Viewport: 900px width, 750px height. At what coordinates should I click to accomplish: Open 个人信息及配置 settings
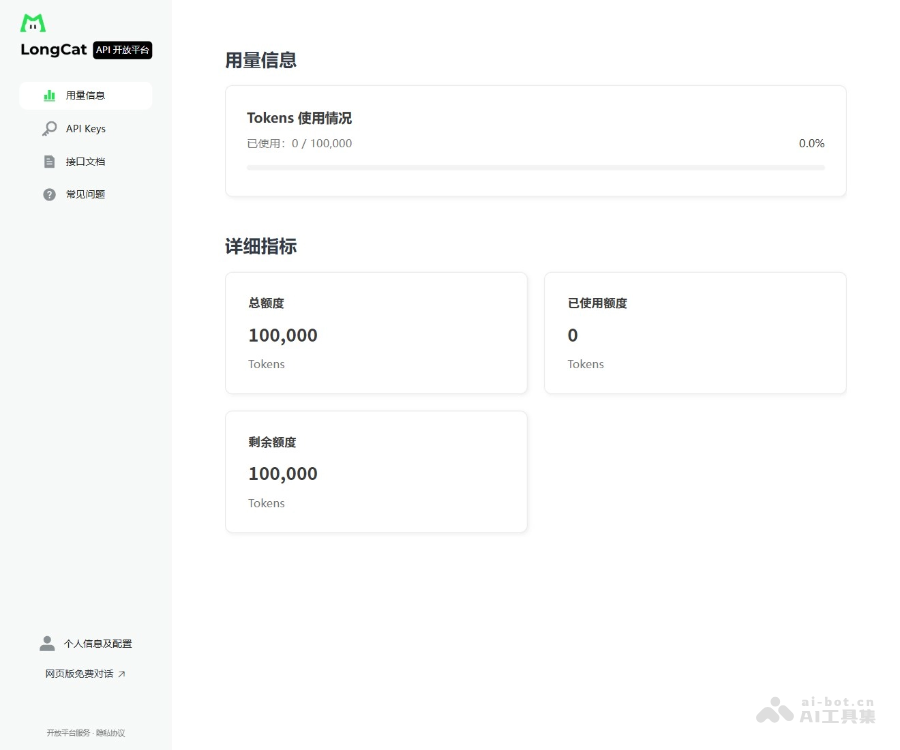tap(97, 644)
